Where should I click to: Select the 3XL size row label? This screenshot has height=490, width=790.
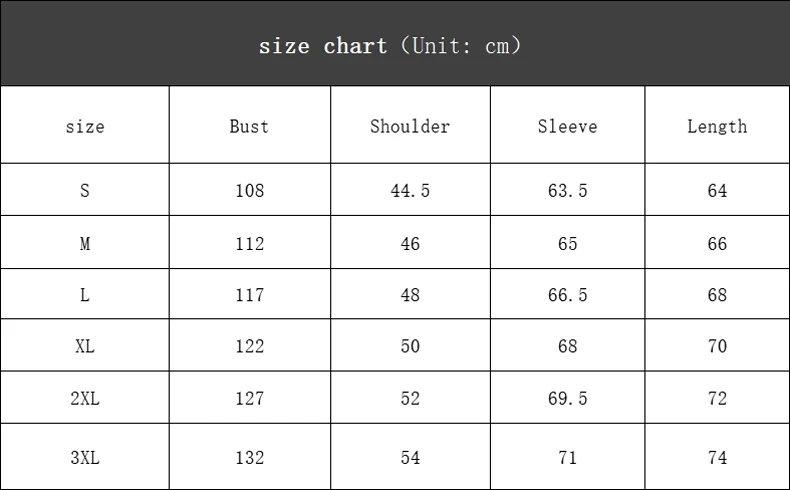[85, 457]
